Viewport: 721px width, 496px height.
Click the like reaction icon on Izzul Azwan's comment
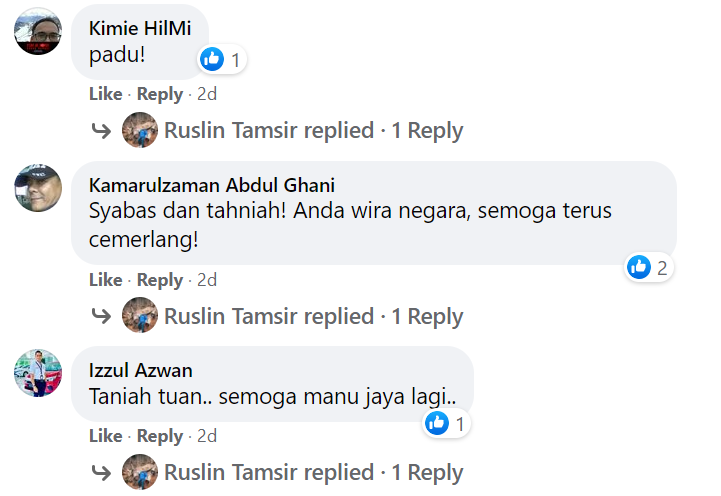437,424
